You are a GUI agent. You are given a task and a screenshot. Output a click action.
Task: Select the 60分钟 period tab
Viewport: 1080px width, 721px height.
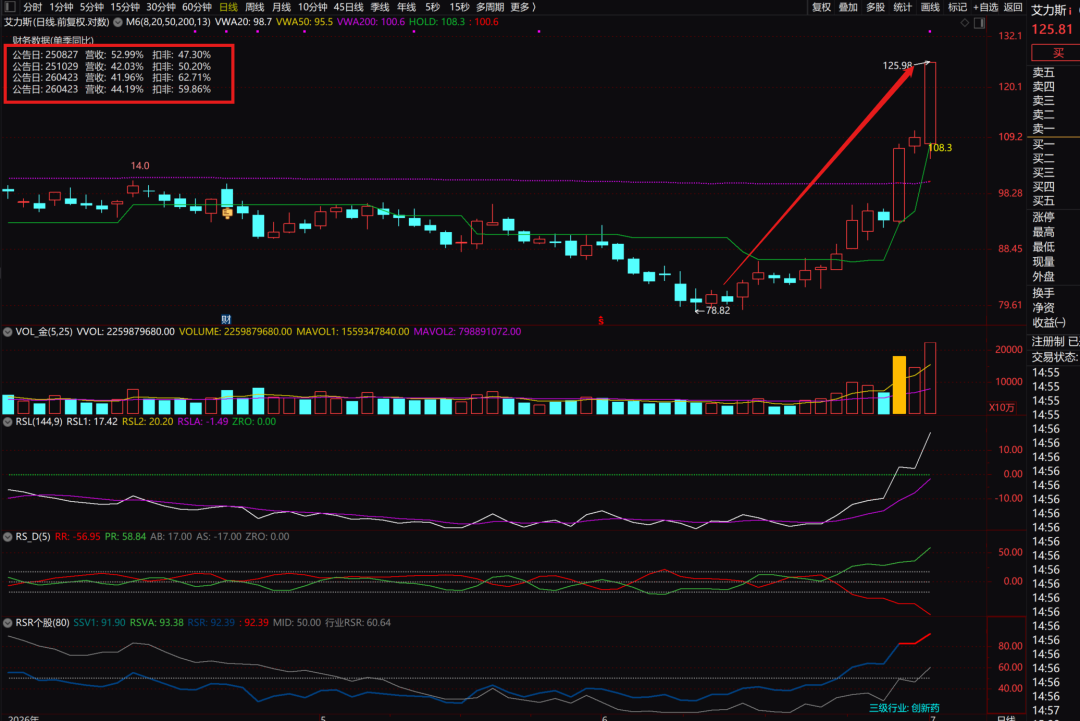(x=196, y=7)
